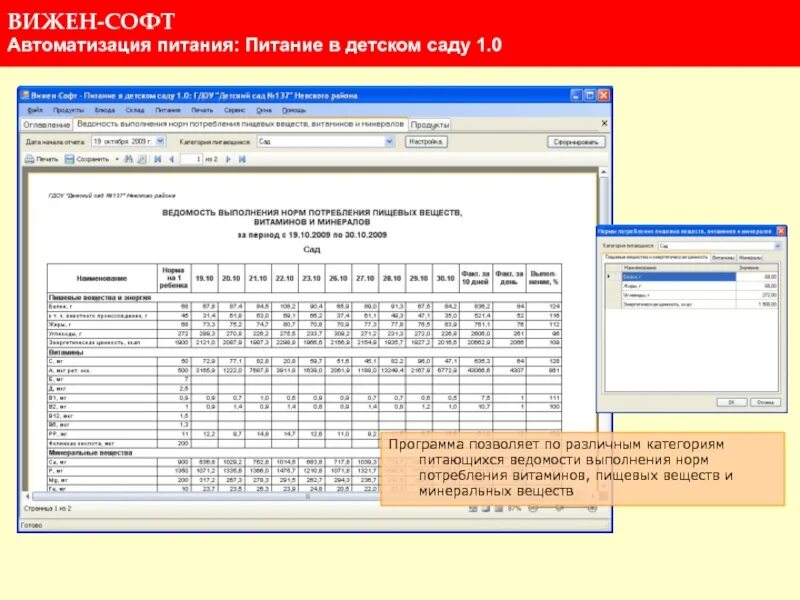Open the Категория питающихся dropdown in the norms dialog
Image resolution: width=800 pixels, height=600 pixels.
pos(778,246)
